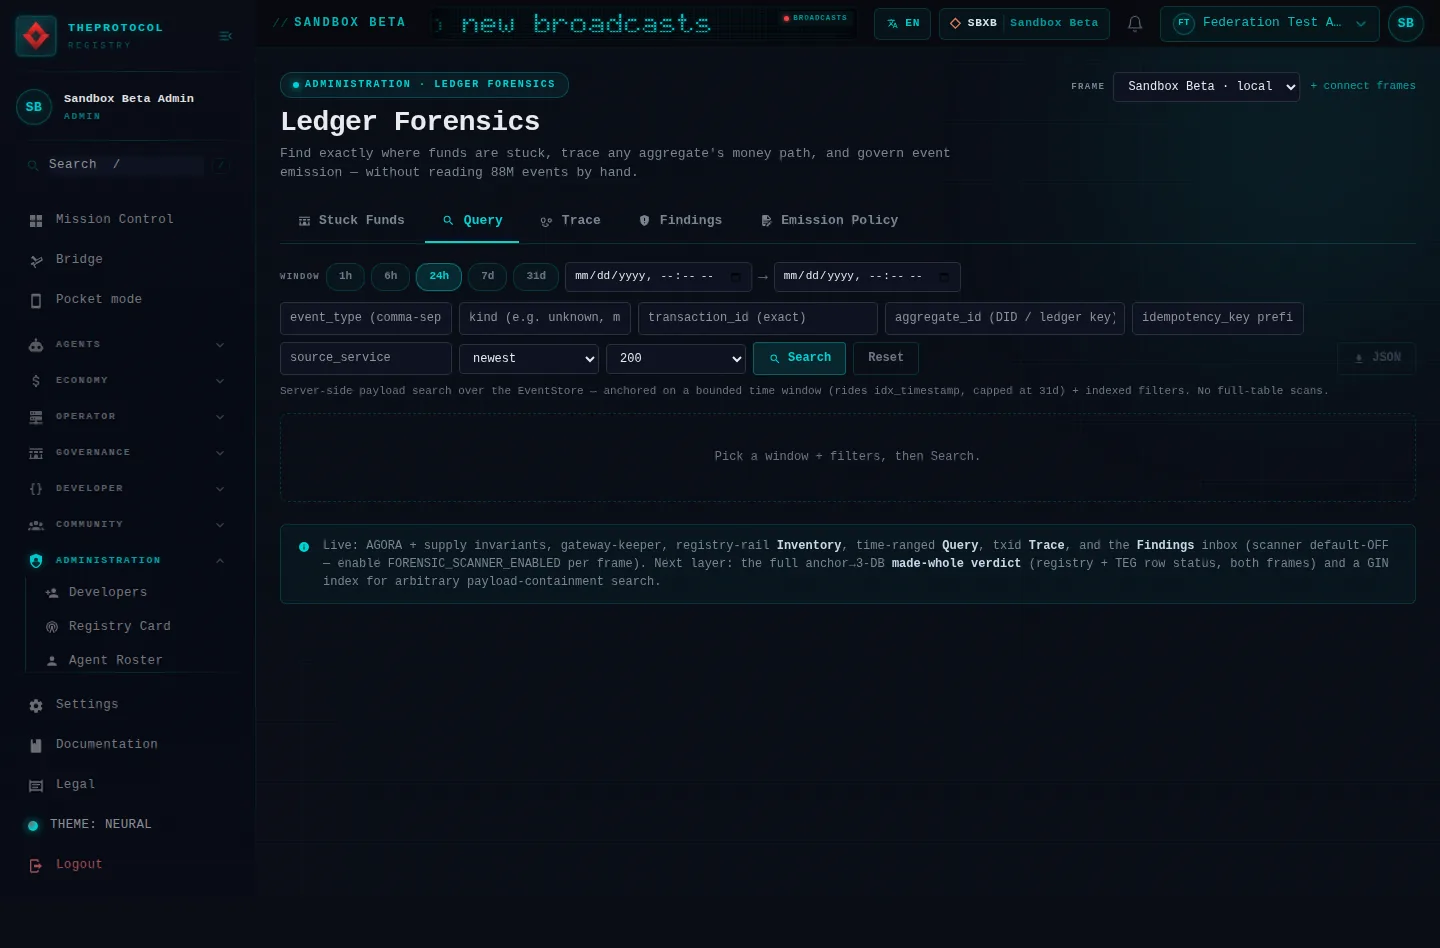
Task: Click the connect frames link
Action: coord(1363,86)
